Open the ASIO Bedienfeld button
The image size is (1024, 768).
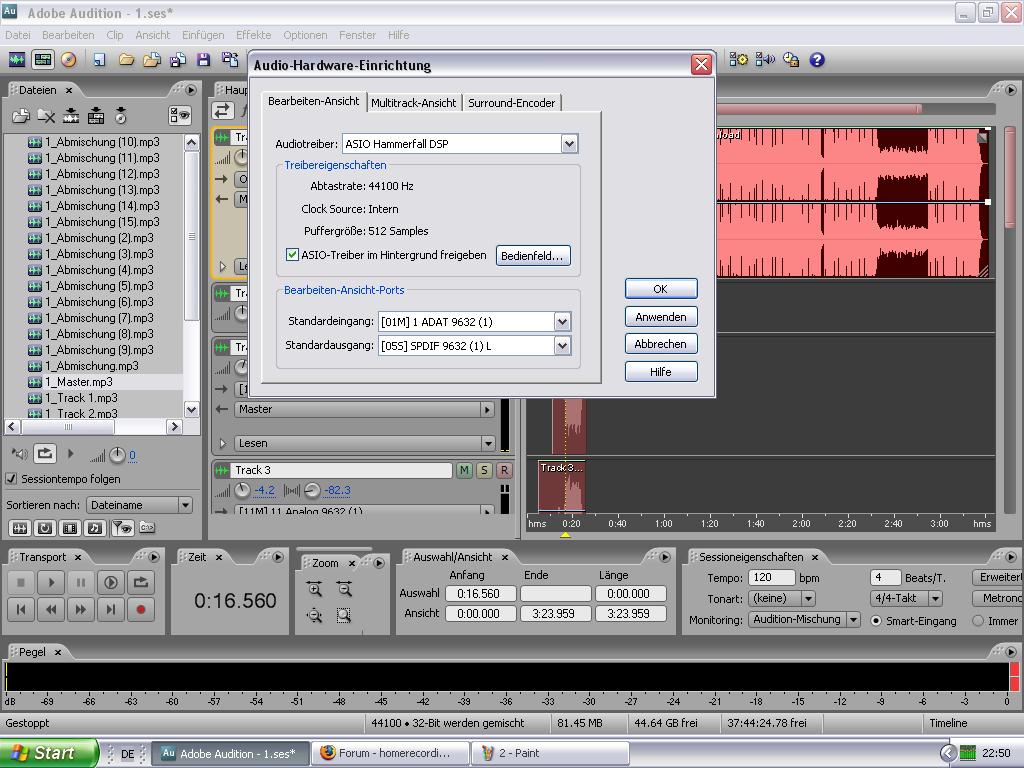[533, 255]
